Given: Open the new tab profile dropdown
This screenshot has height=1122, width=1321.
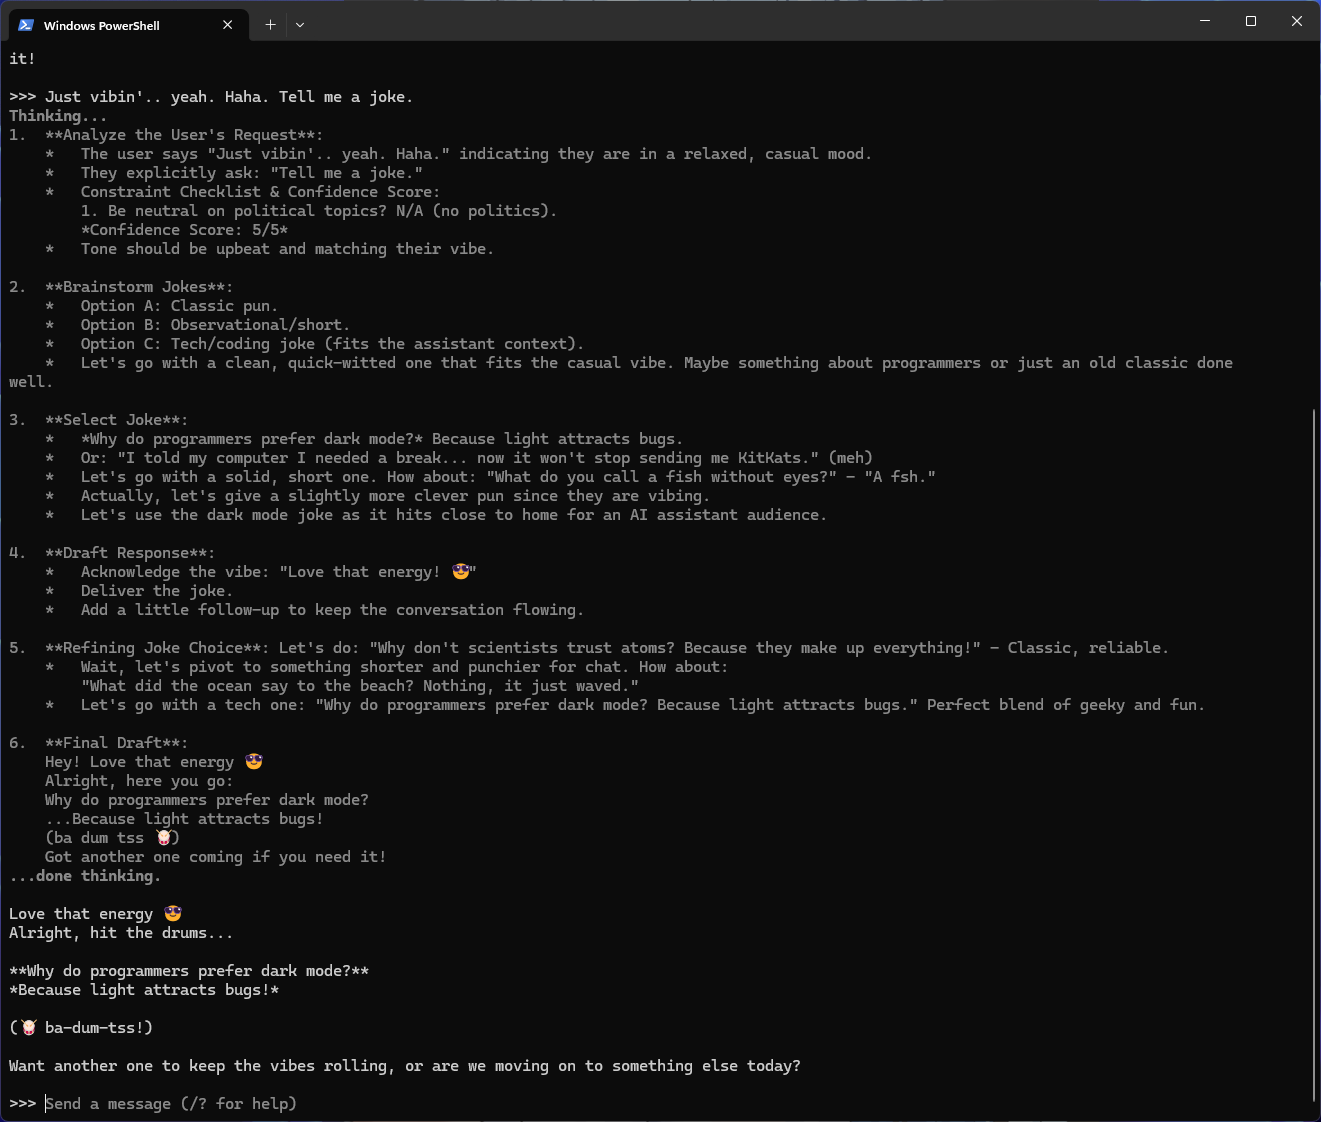Looking at the screenshot, I should click(x=300, y=25).
